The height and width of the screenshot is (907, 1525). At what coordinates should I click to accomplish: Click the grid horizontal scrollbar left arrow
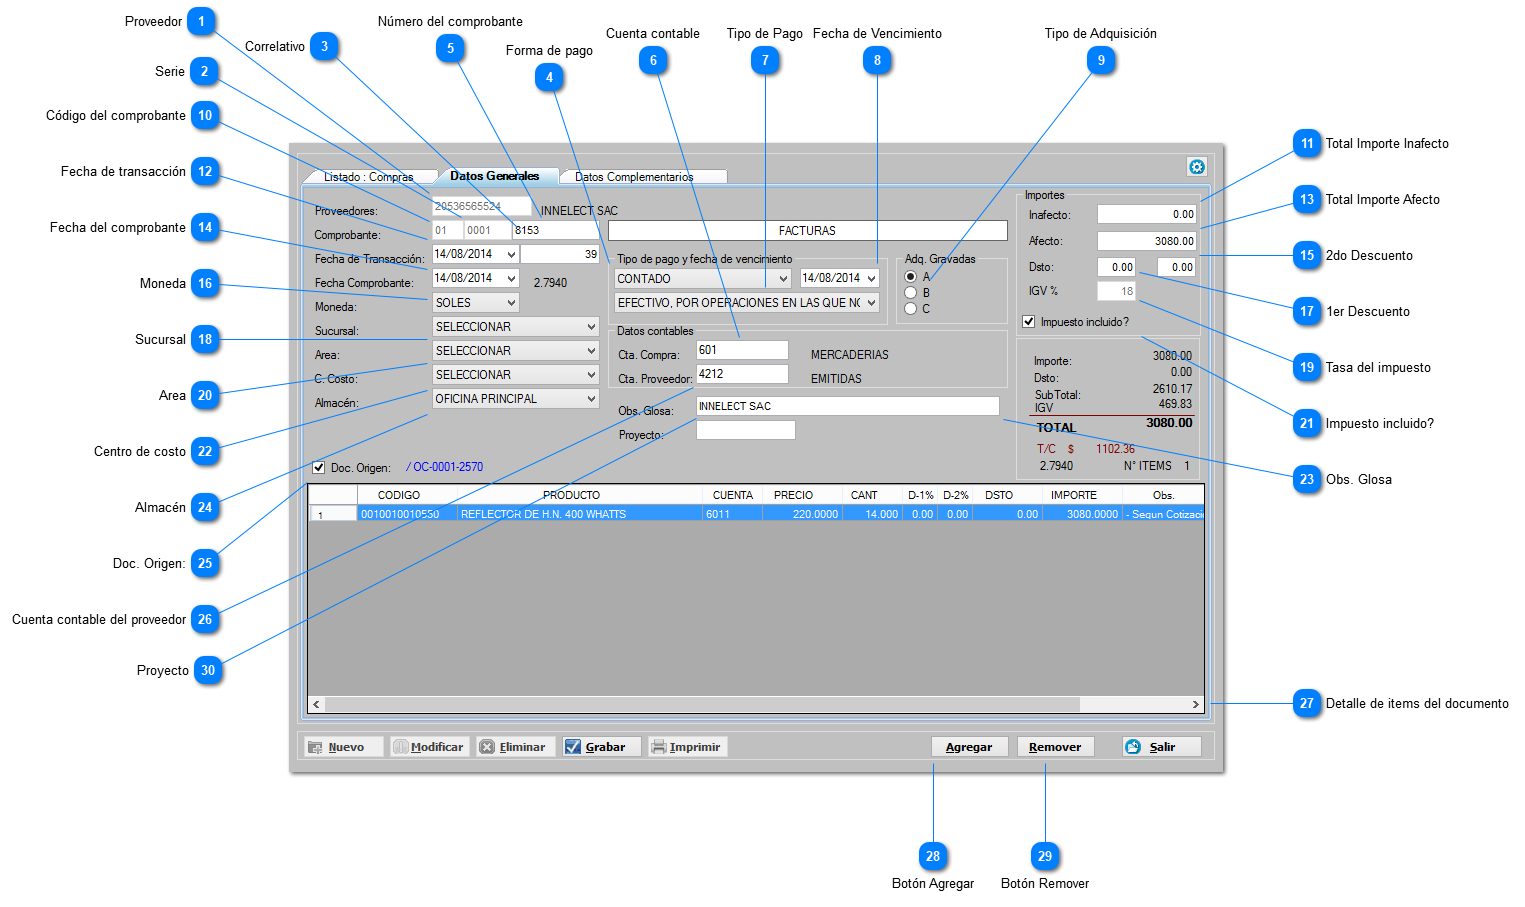click(317, 704)
